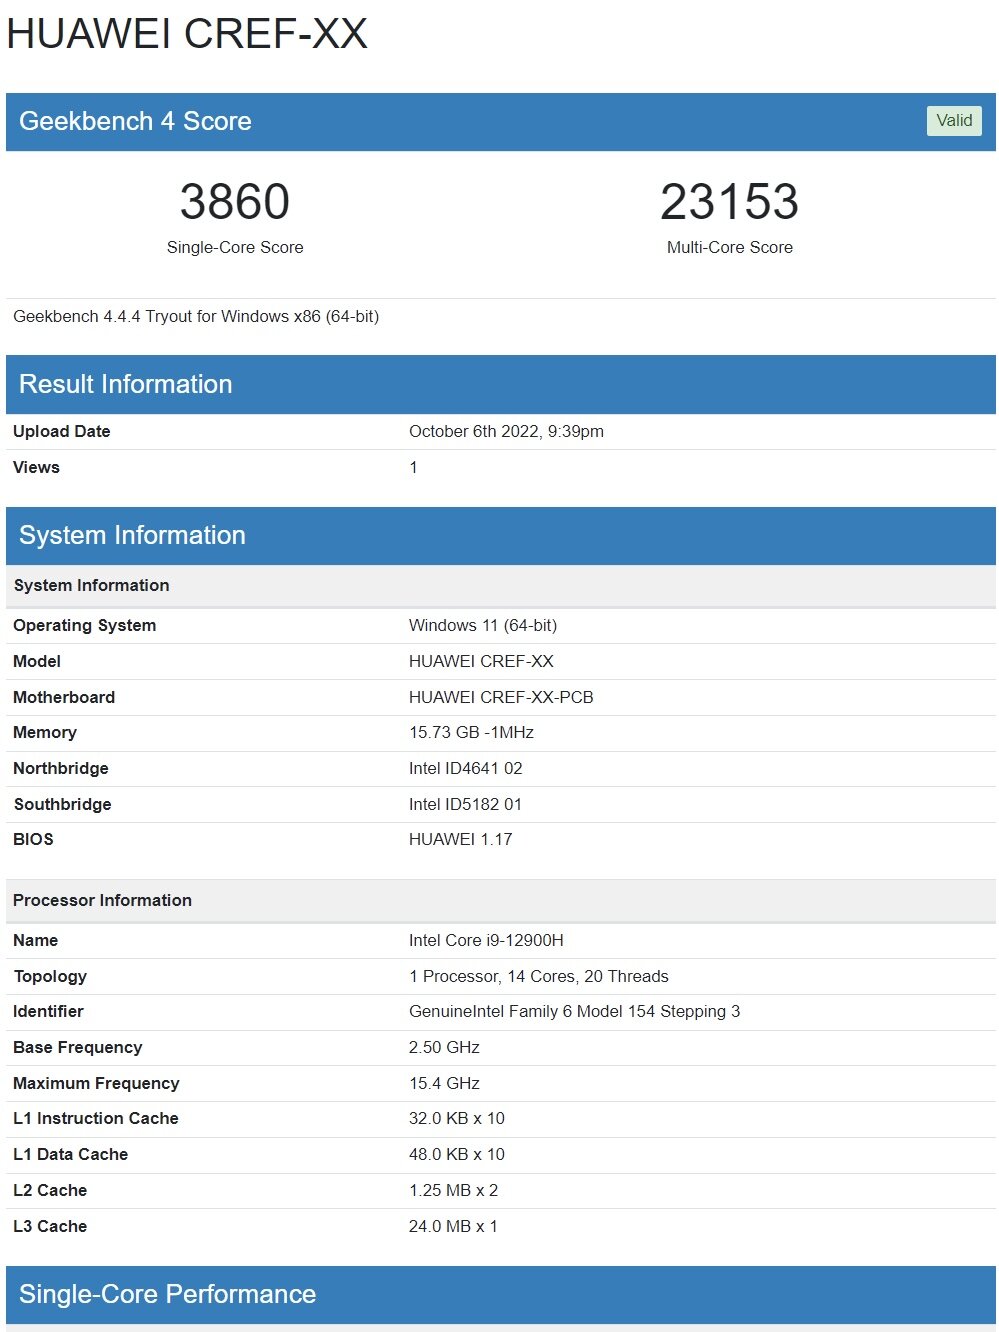Screen dimensions: 999x1332
Task: Select BIOS value HUAWEI 1.17
Action: coord(461,839)
